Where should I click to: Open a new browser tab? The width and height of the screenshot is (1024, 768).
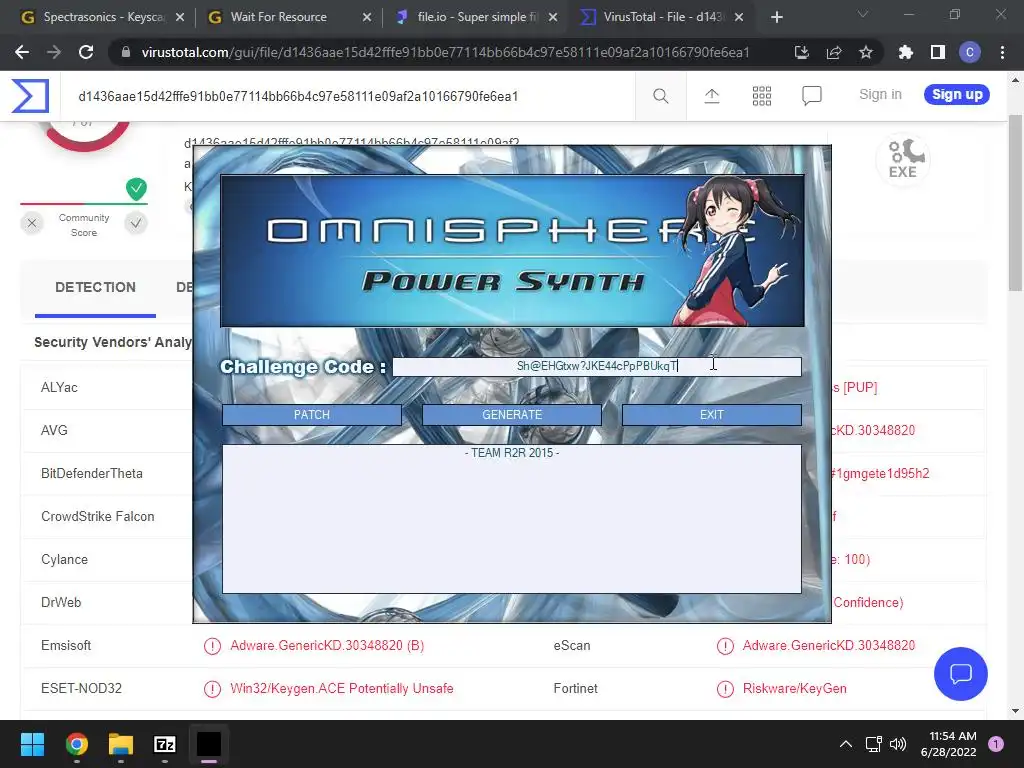tap(776, 17)
